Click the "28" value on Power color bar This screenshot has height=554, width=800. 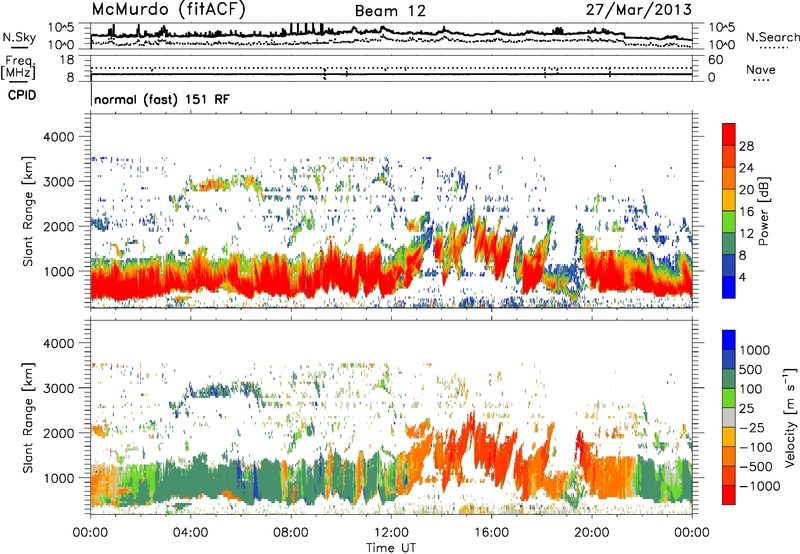point(746,146)
